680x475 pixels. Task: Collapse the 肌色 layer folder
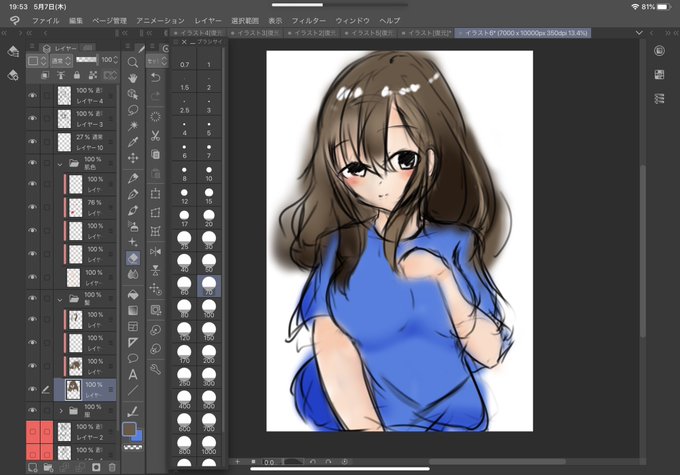(60, 164)
